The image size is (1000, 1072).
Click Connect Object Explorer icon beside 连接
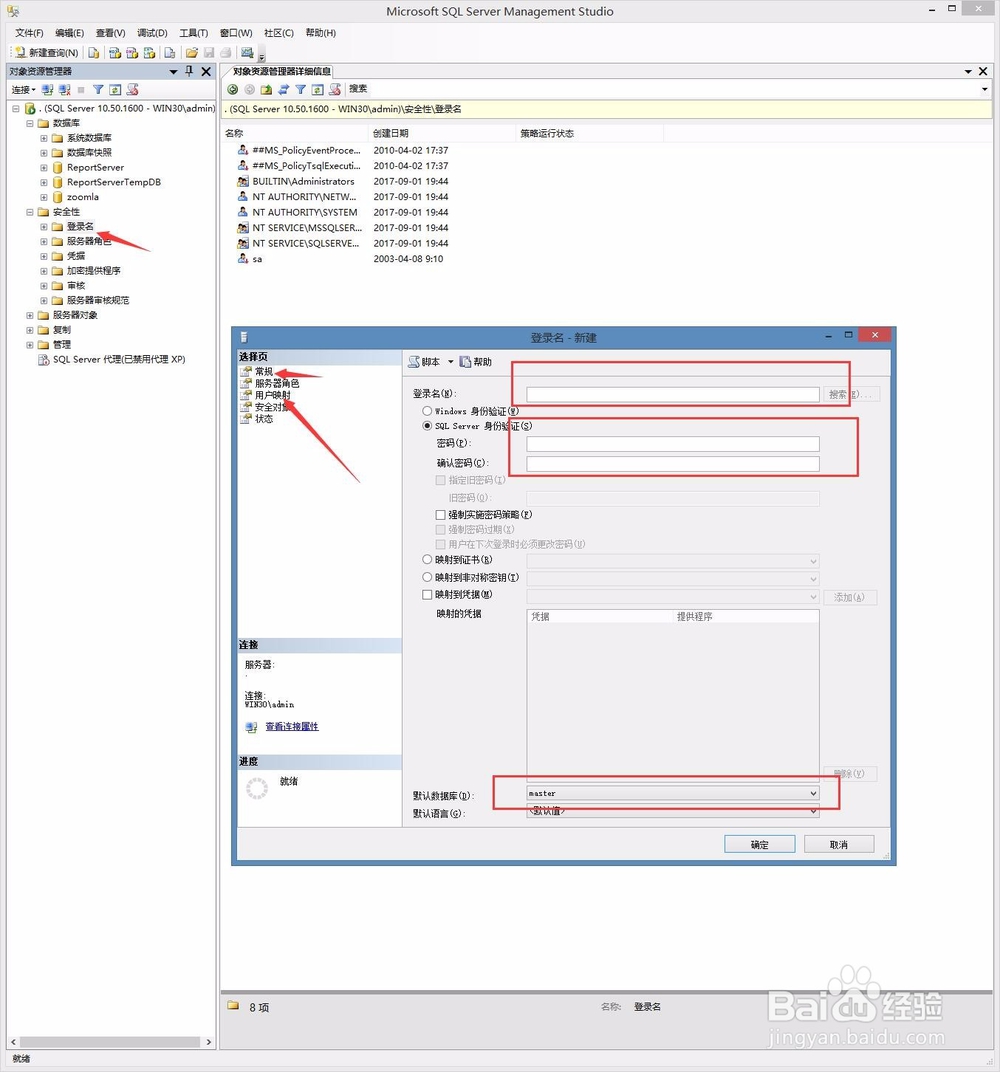click(x=47, y=90)
